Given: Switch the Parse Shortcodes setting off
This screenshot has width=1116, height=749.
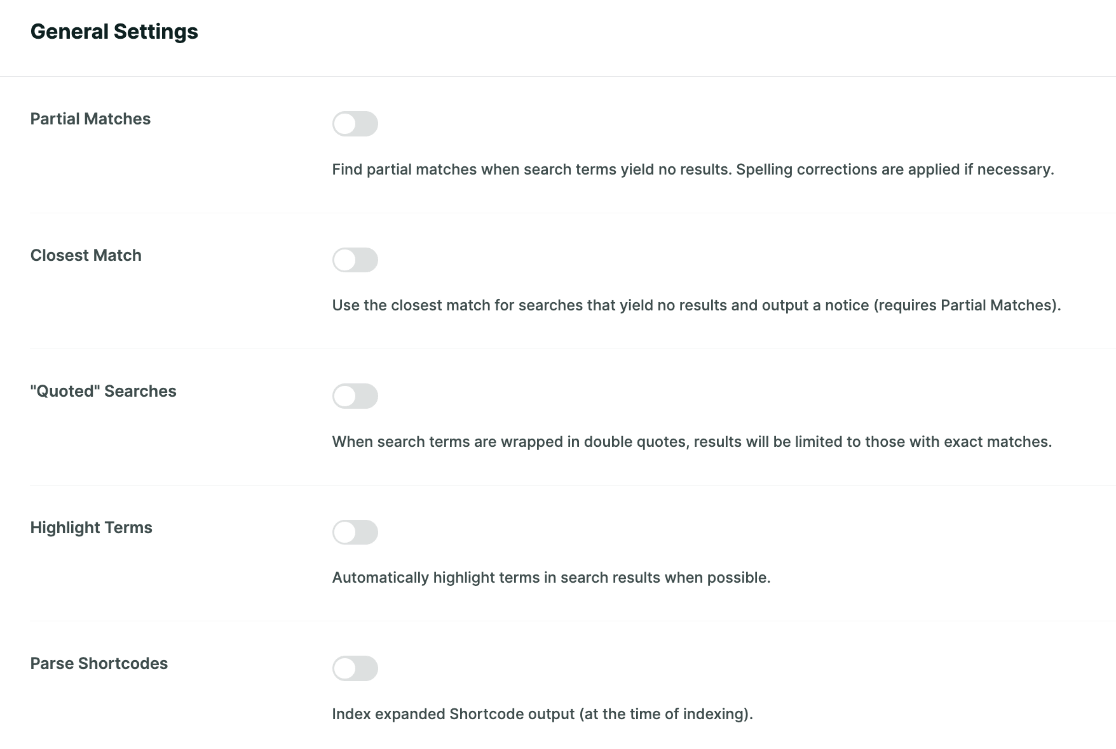Looking at the screenshot, I should tap(355, 667).
